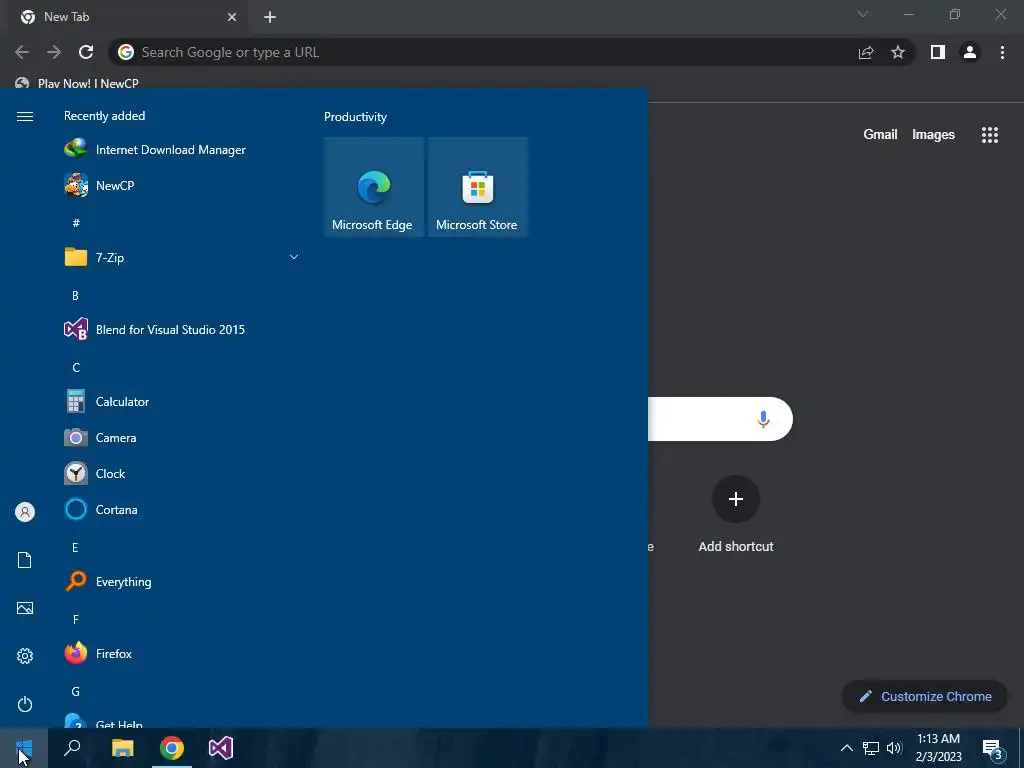This screenshot has width=1024, height=768.
Task: Open the Google apps grid
Action: pos(989,135)
